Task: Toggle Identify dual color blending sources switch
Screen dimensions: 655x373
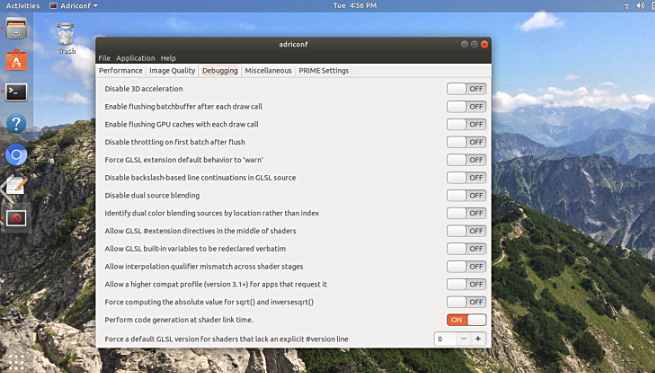Action: pyautogui.click(x=466, y=213)
